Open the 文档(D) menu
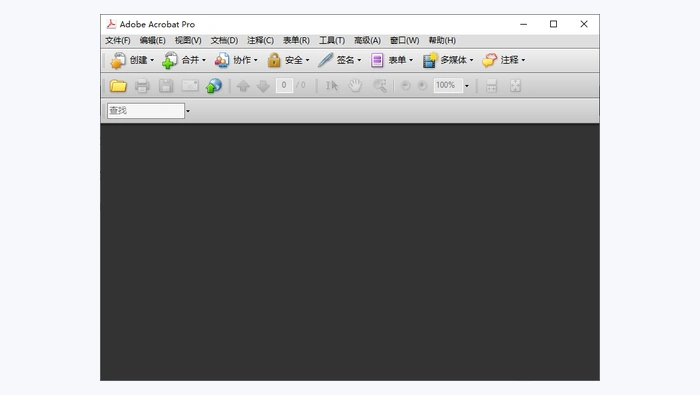 coord(224,41)
